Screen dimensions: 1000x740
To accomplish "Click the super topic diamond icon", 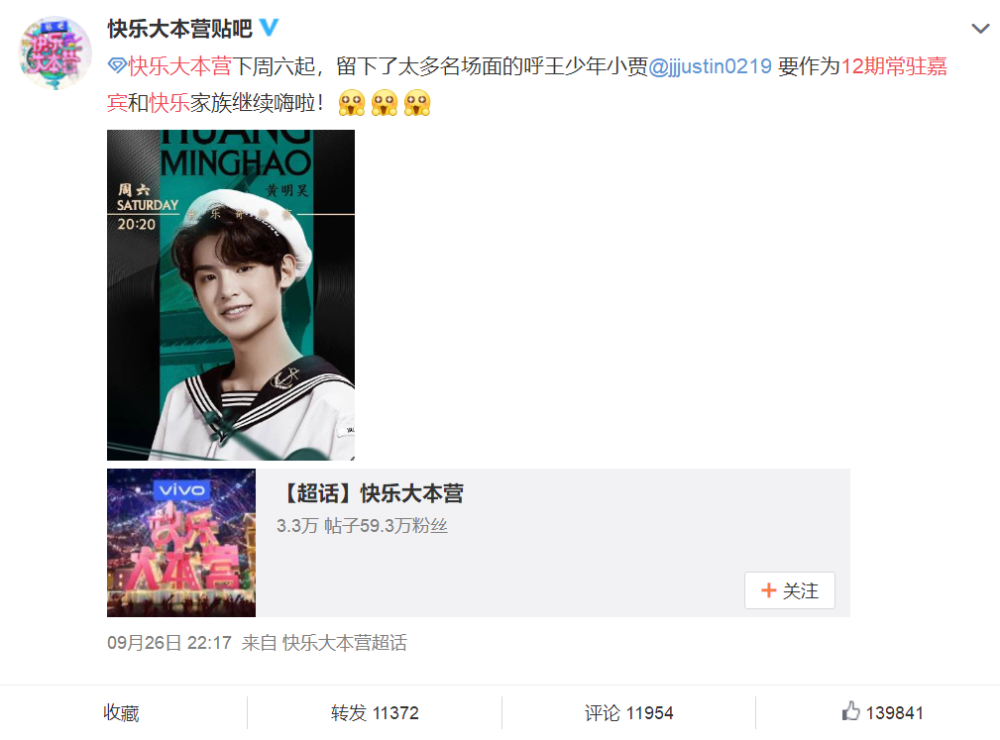I will click(x=117, y=65).
